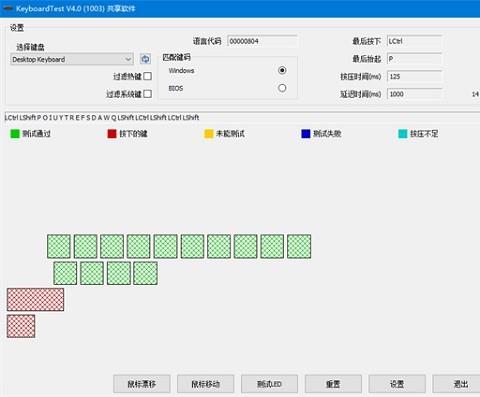Open 设置 settings button at the bottom
This screenshot has height=397, width=480.
pos(397,384)
